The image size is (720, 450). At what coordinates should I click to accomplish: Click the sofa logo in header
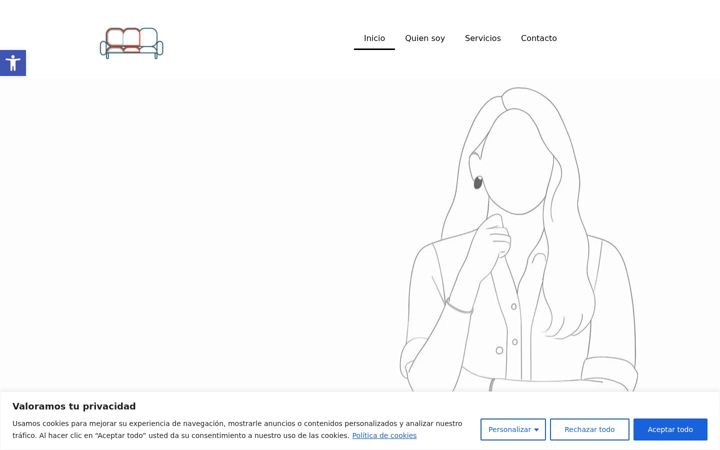pos(132,43)
